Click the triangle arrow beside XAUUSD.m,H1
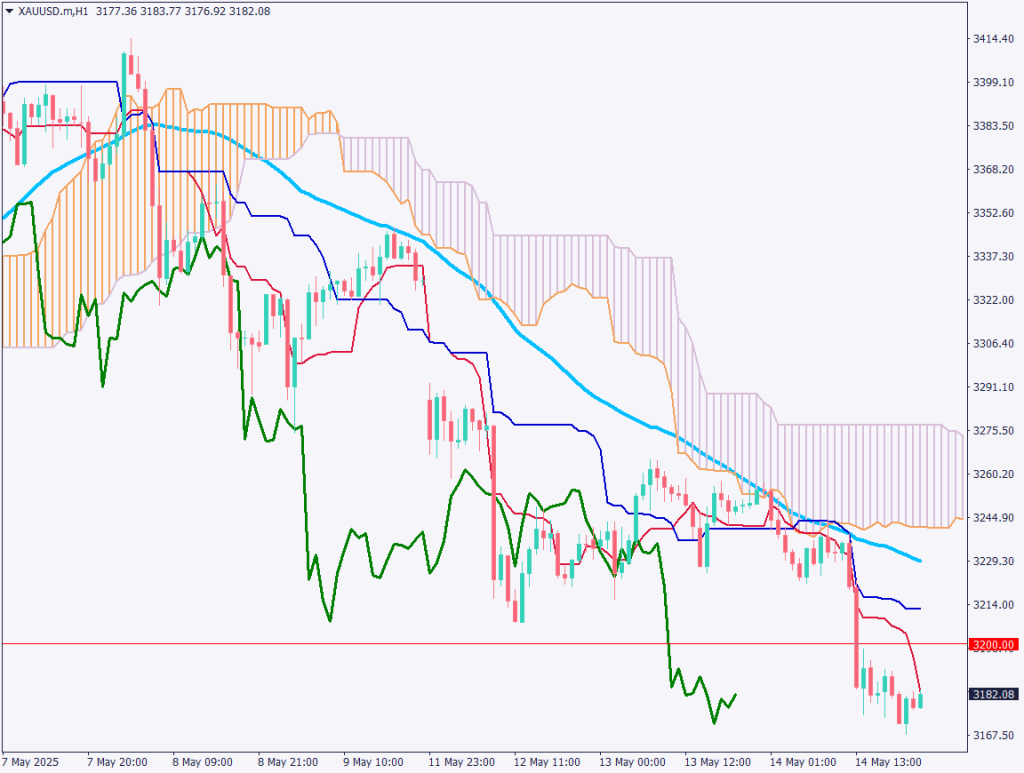 tap(9, 9)
